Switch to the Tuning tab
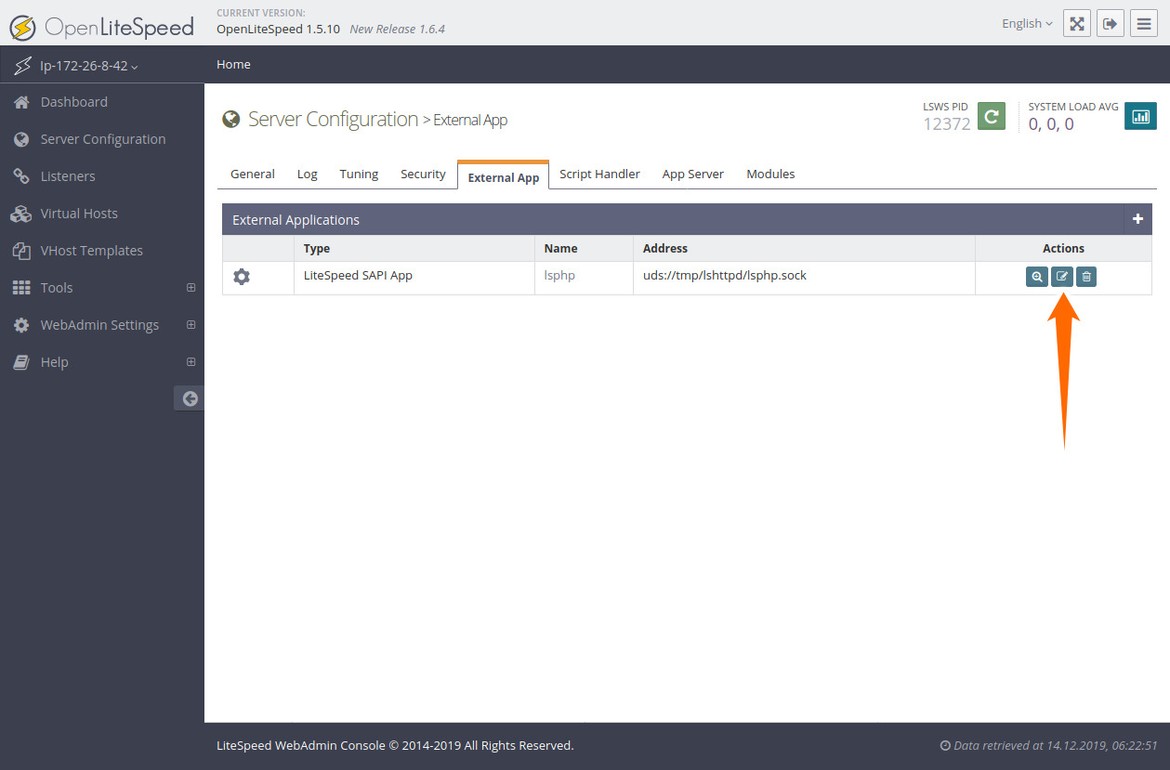Image resolution: width=1170 pixels, height=770 pixels. 359,174
